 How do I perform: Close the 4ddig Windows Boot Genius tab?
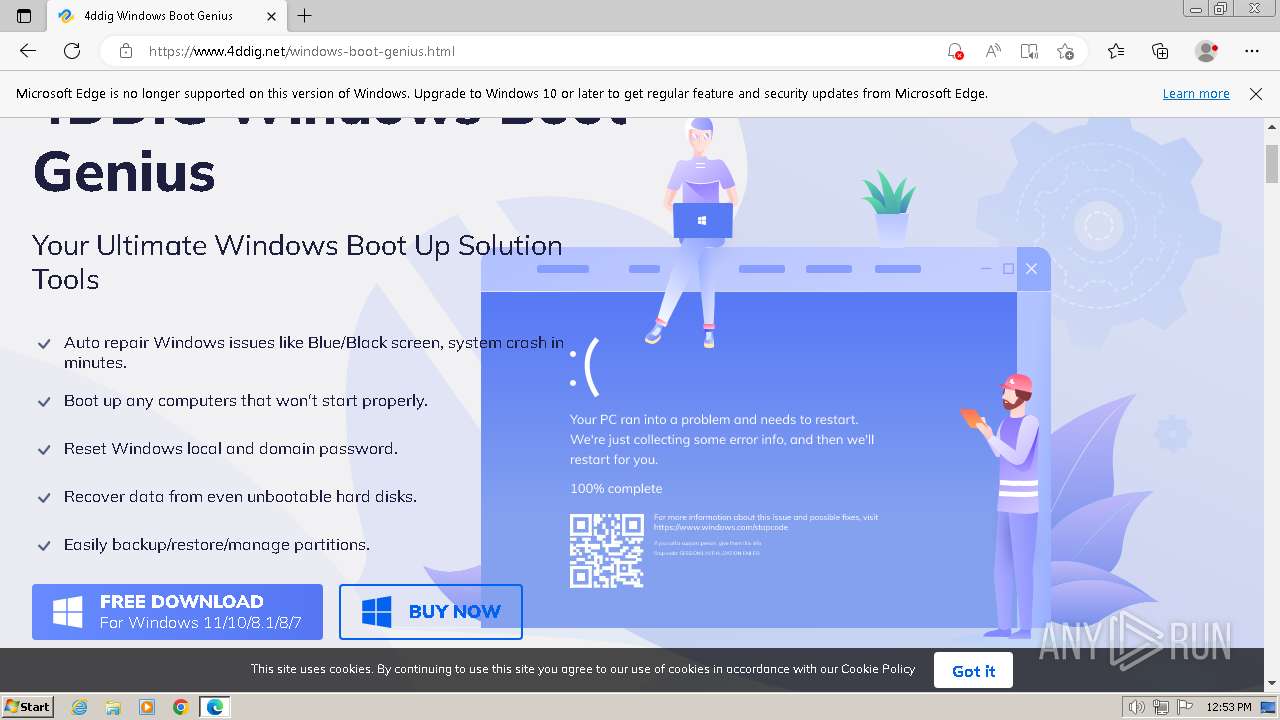coord(271,16)
